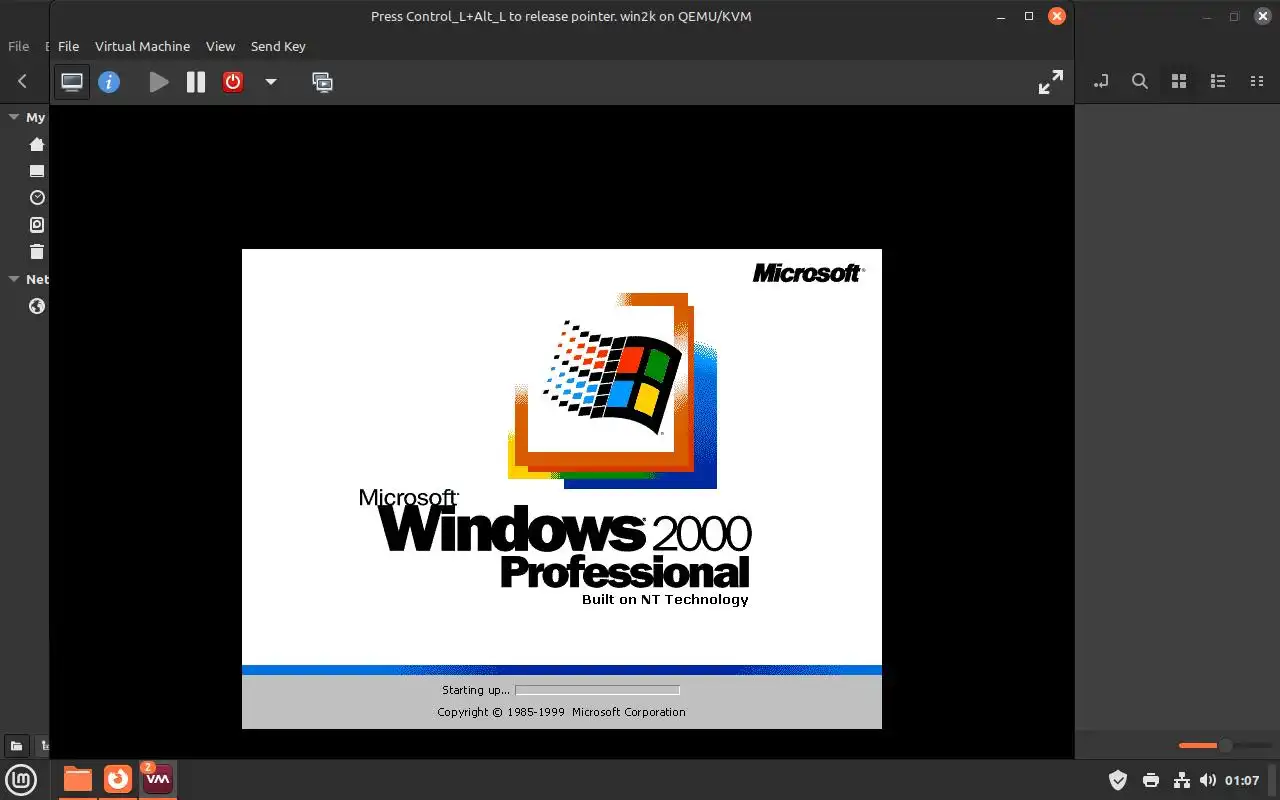Image resolution: width=1280 pixels, height=800 pixels.
Task: Open the Linux Mint start menu
Action: (x=21, y=779)
